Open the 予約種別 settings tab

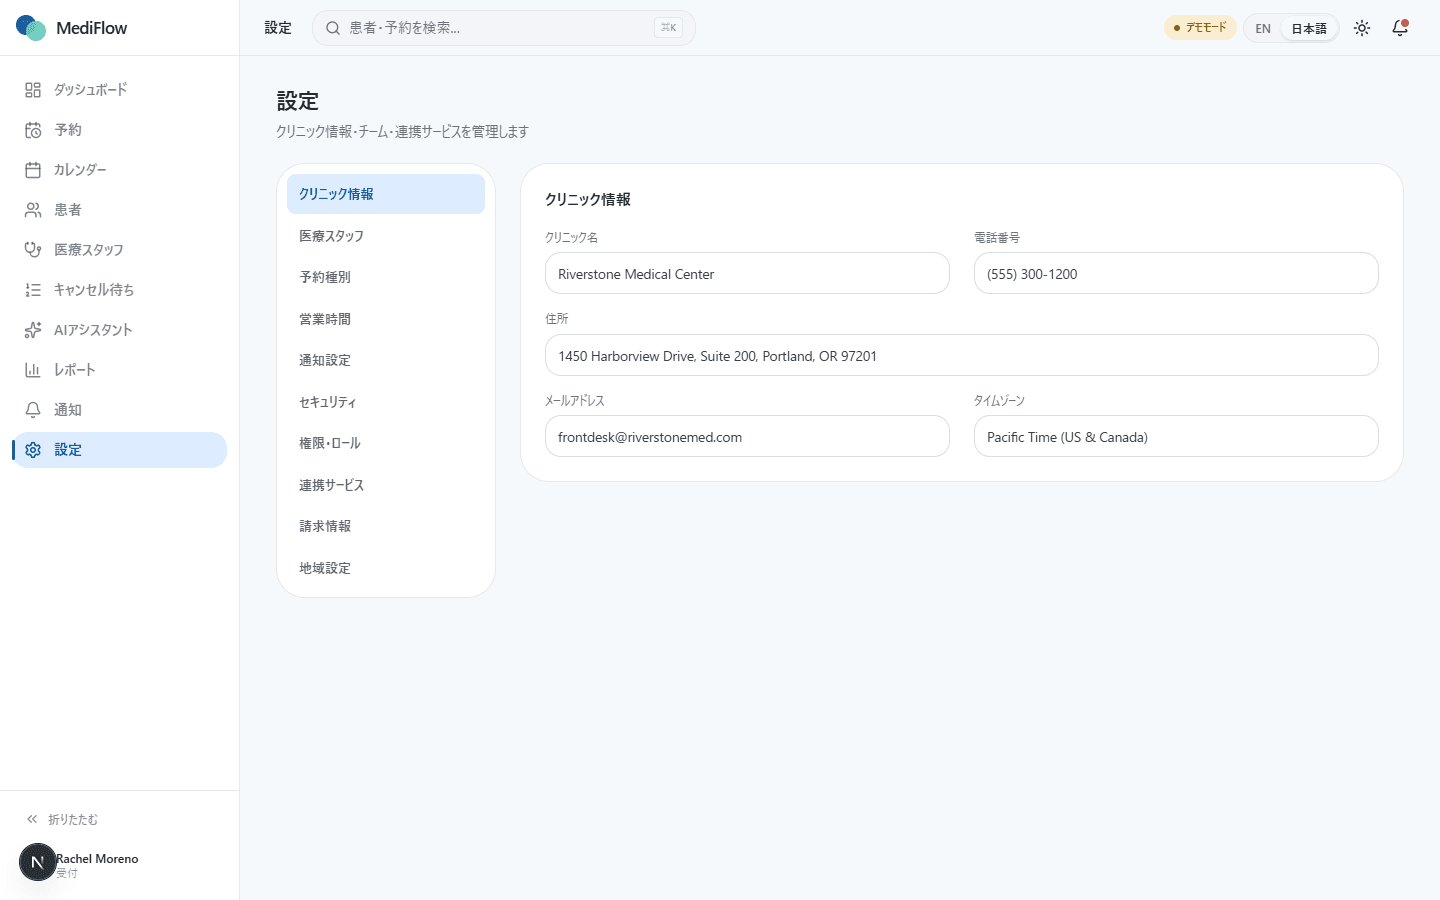point(386,277)
